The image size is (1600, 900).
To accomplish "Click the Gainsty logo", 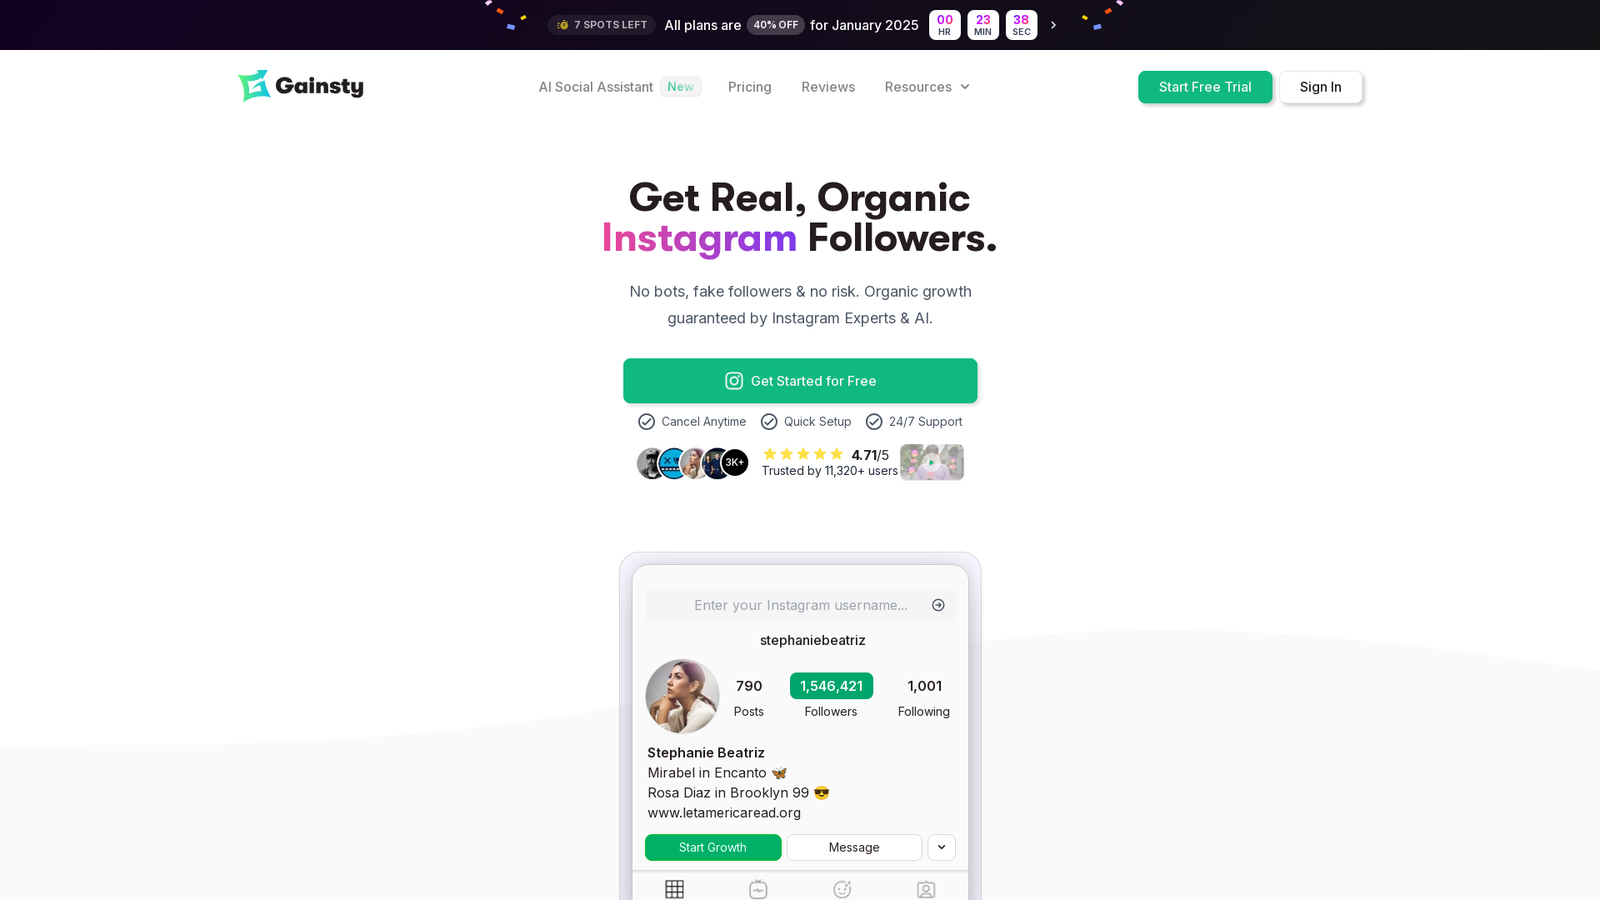I will (x=301, y=86).
